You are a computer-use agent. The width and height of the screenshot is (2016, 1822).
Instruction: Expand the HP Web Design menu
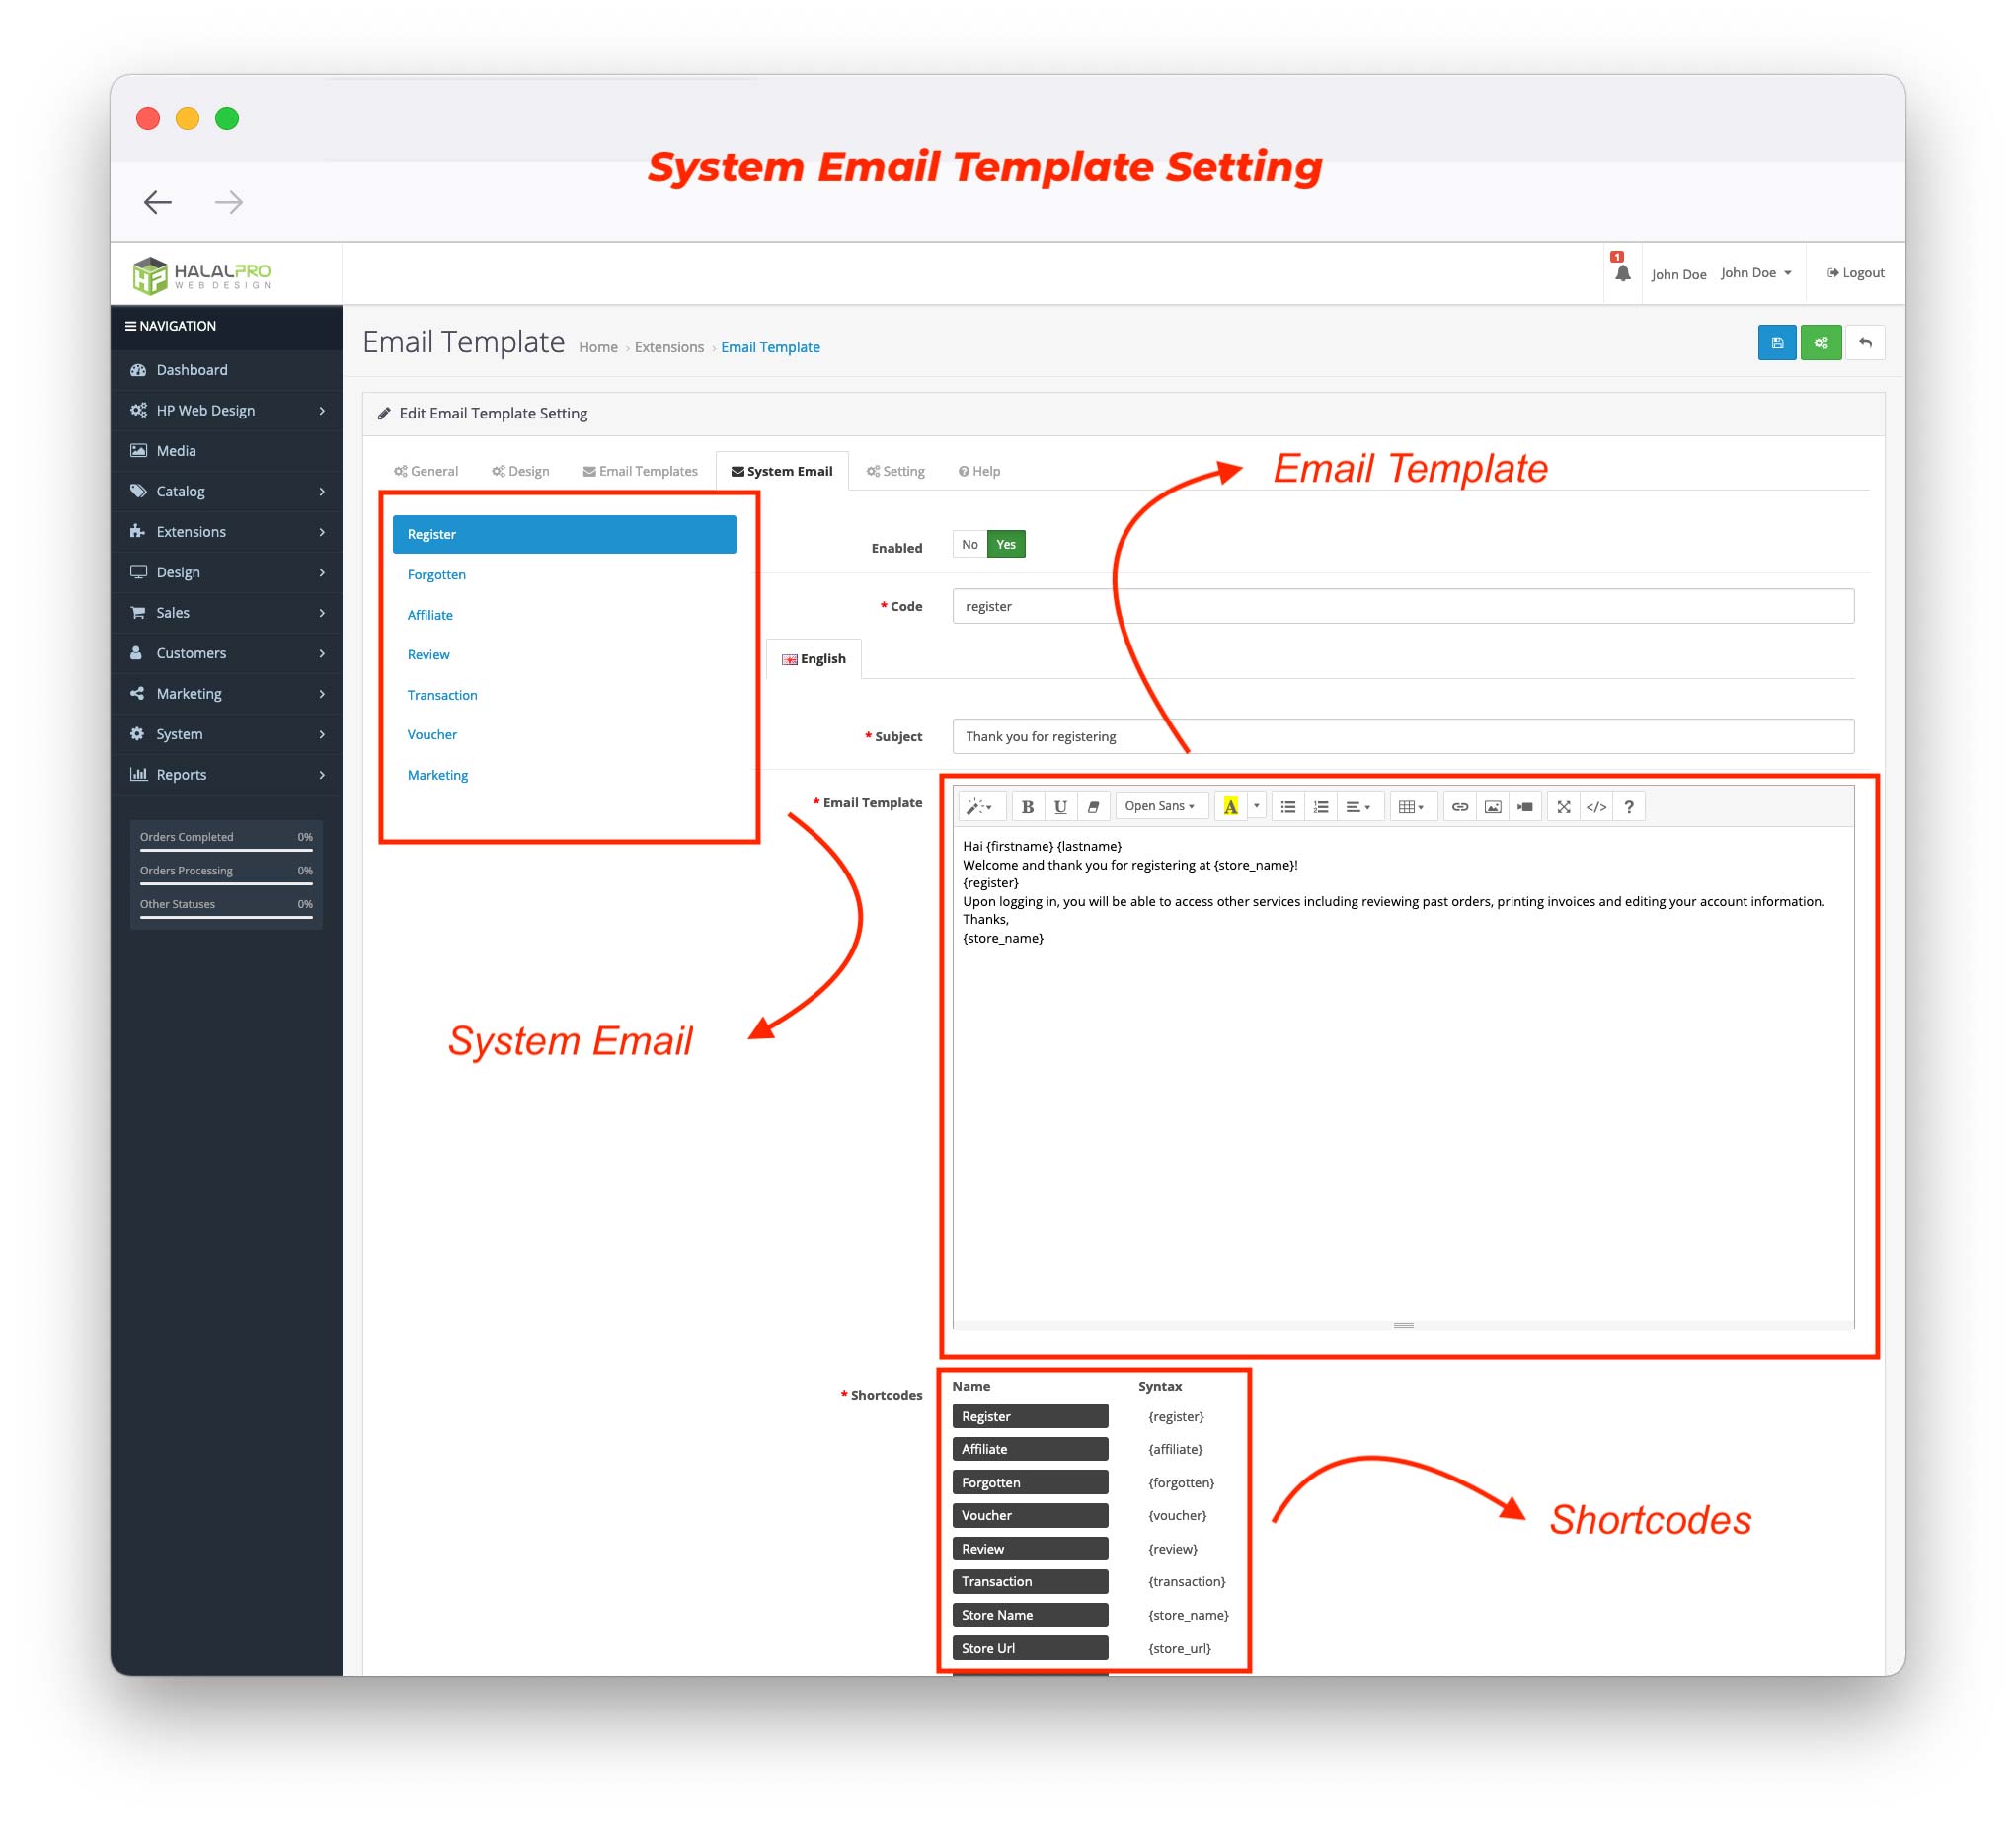coord(226,411)
